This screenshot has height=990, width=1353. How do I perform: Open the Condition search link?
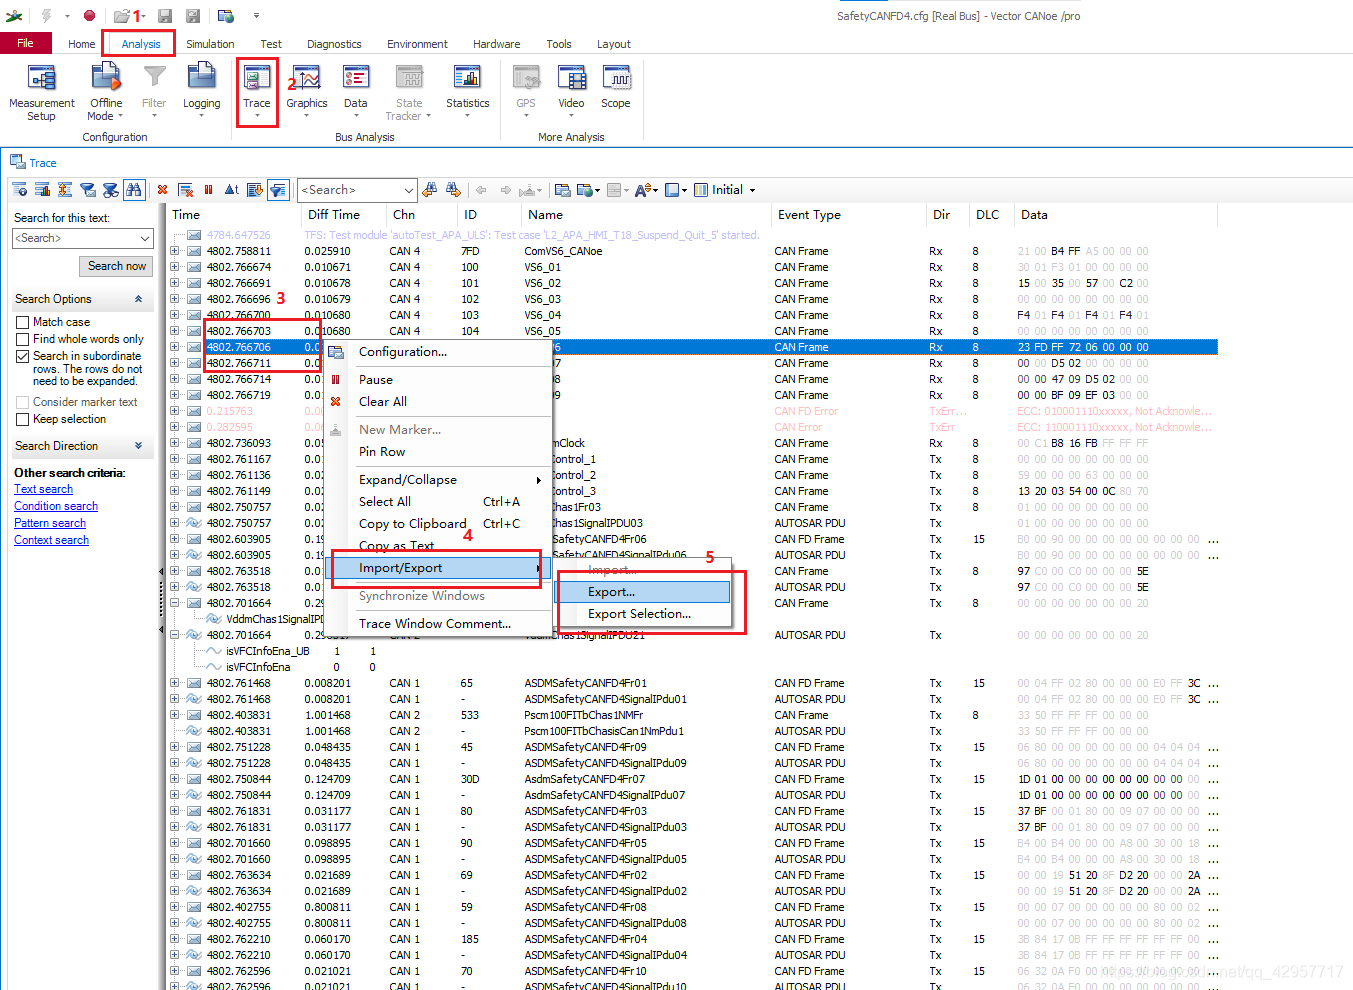click(56, 506)
